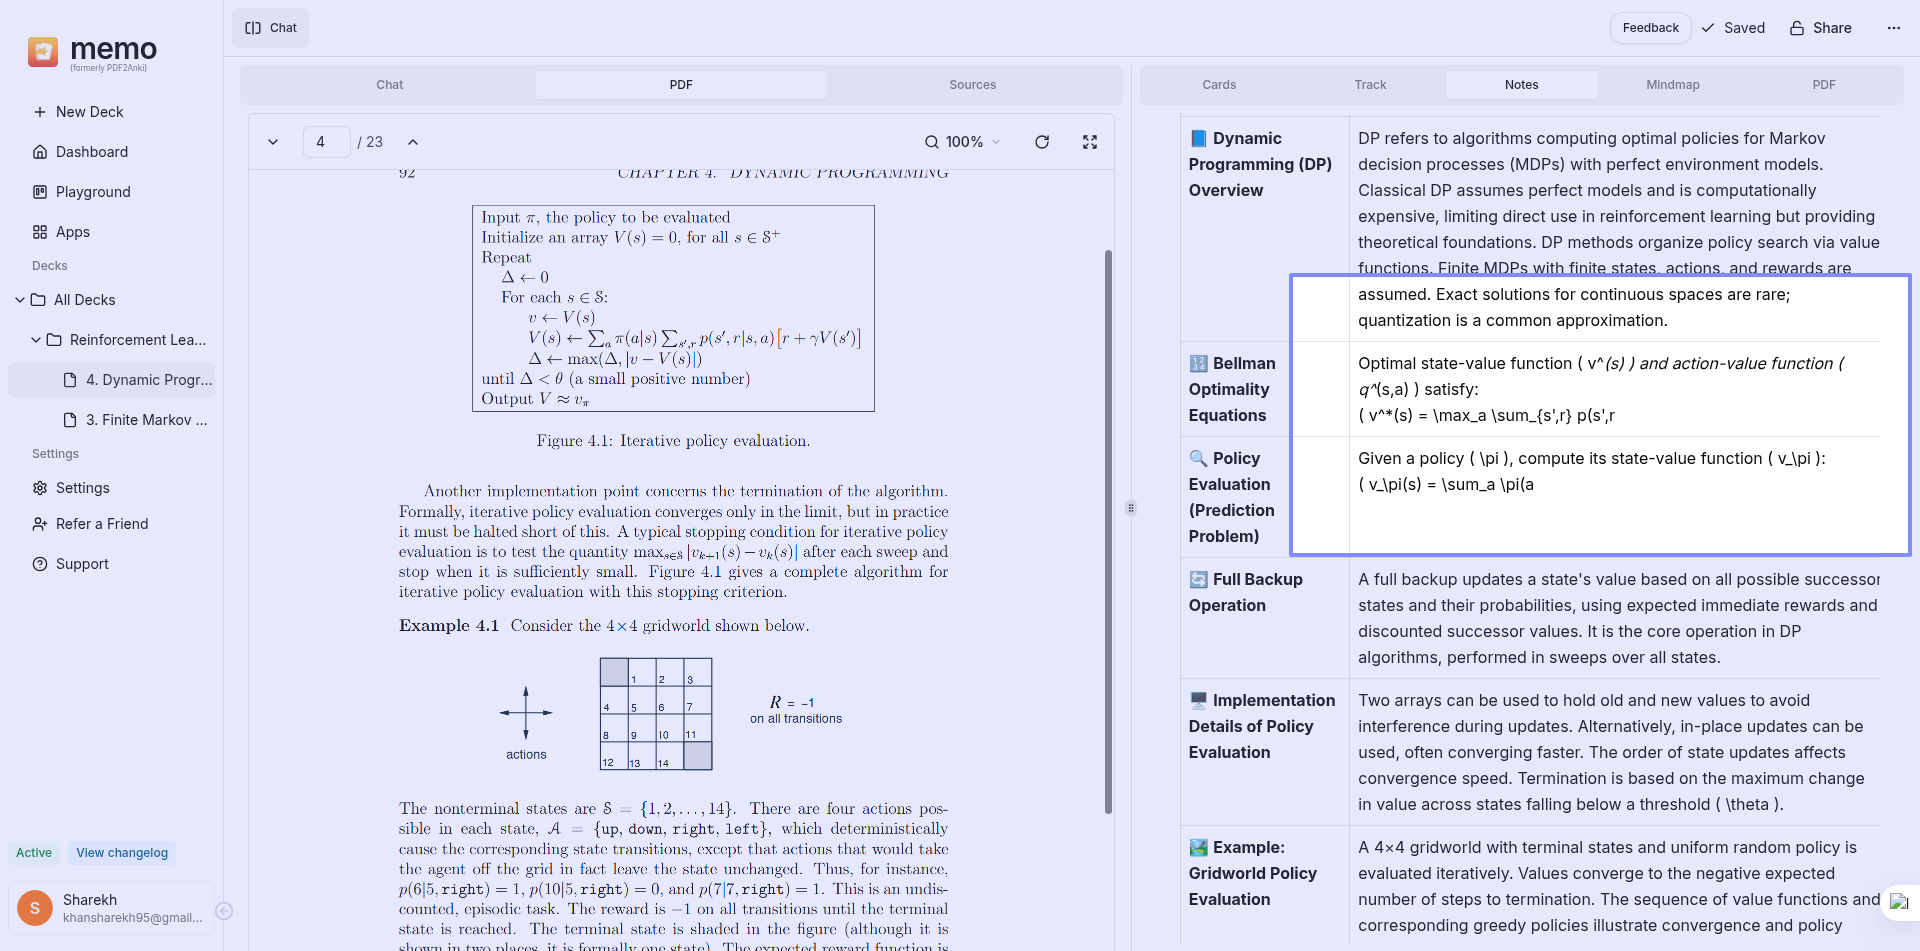Viewport: 1920px width, 951px height.
Task: Open PDF fullscreen mode
Action: pos(1090,142)
